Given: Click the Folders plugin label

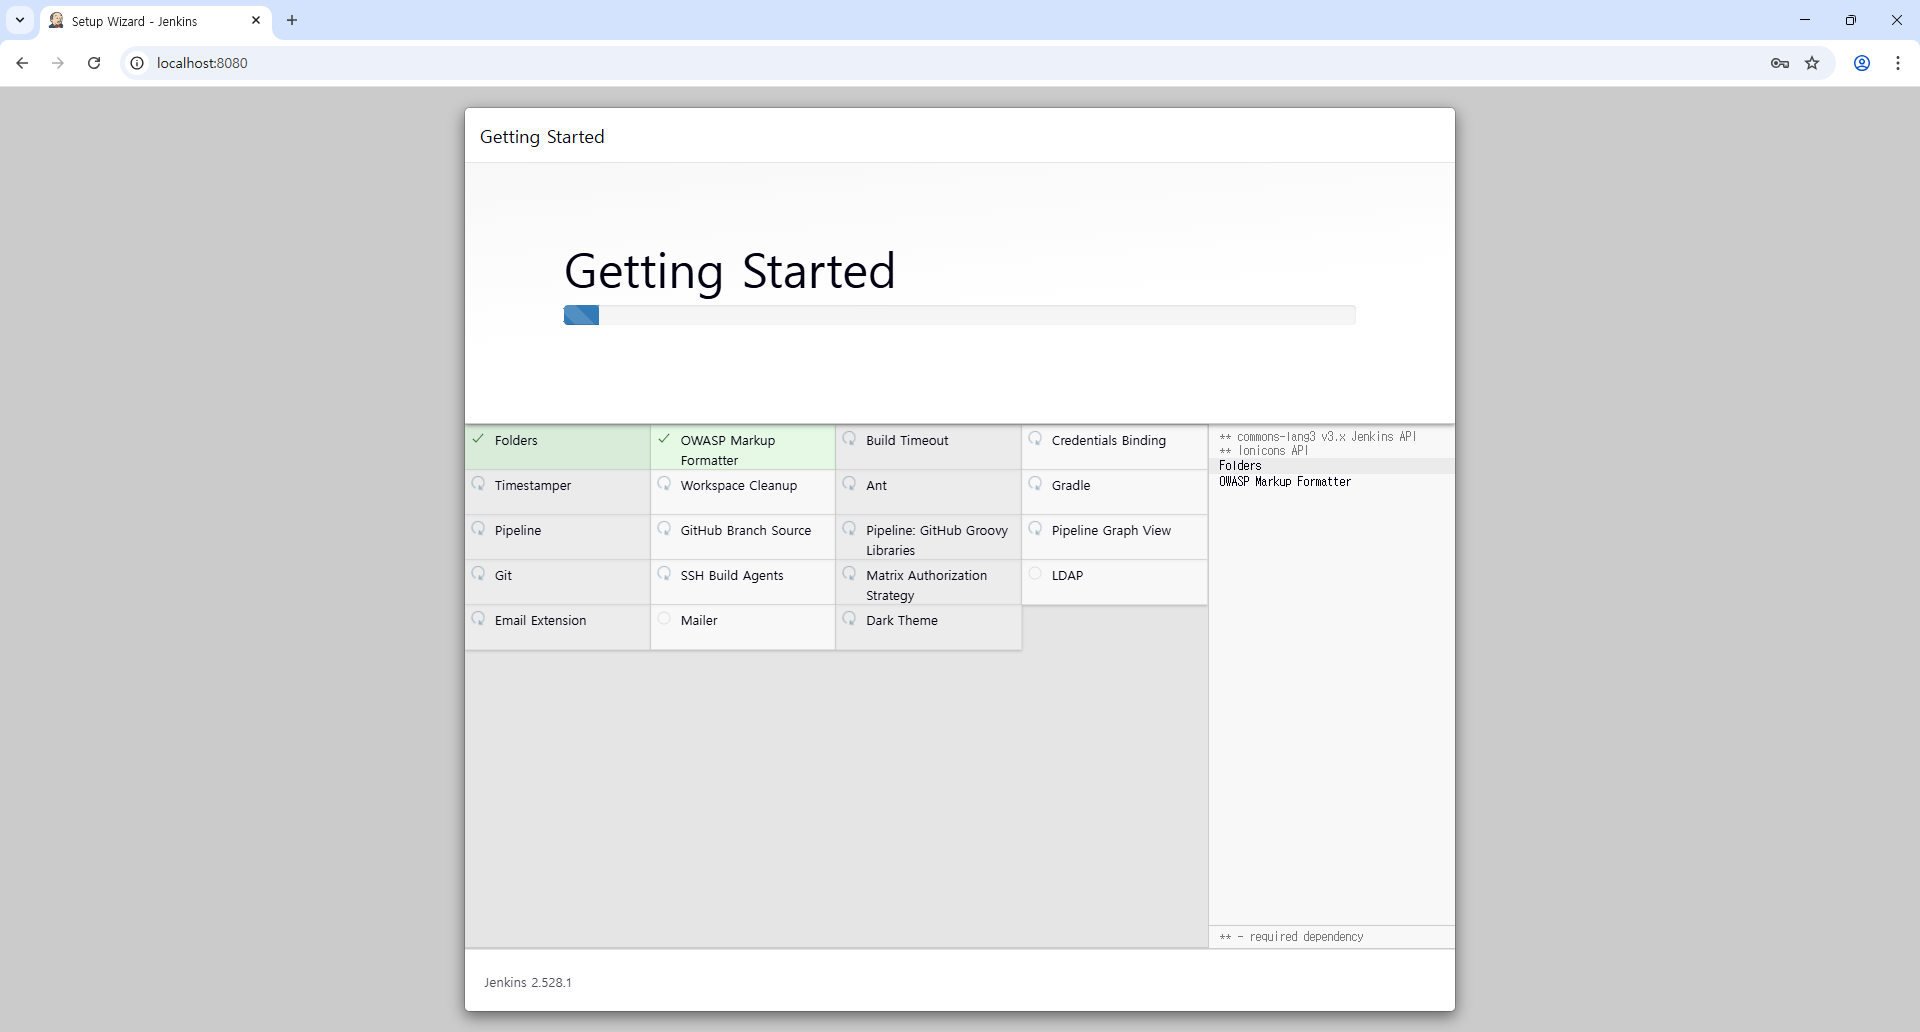Looking at the screenshot, I should point(516,440).
